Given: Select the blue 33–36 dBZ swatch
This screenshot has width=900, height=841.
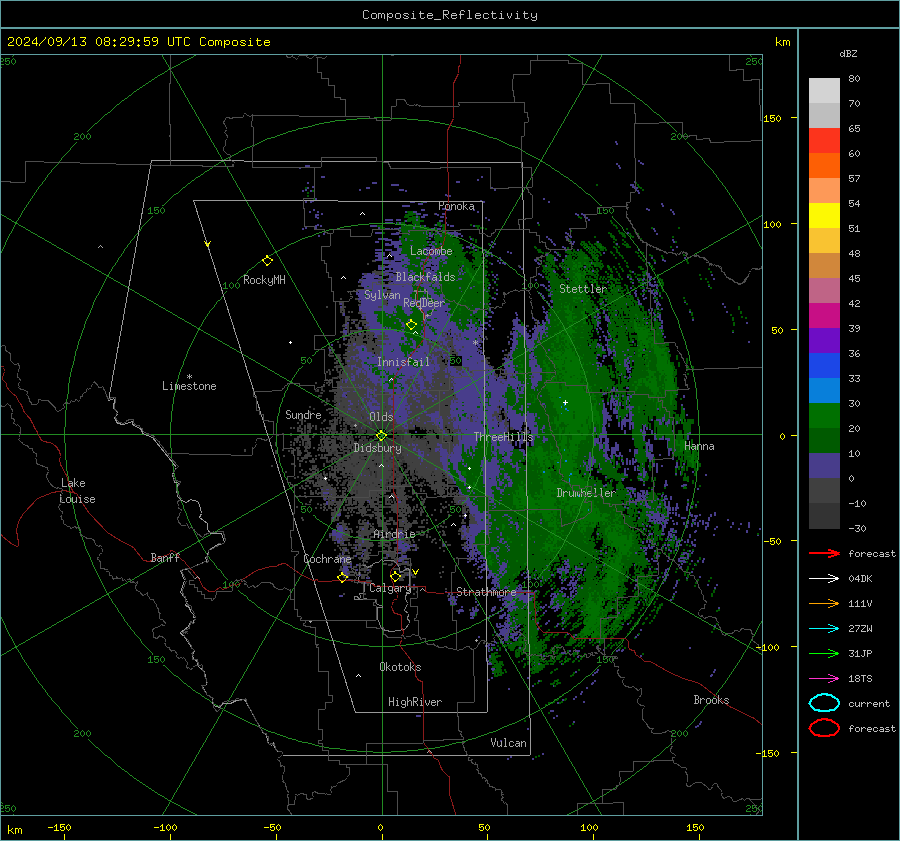Looking at the screenshot, I should click(x=824, y=365).
